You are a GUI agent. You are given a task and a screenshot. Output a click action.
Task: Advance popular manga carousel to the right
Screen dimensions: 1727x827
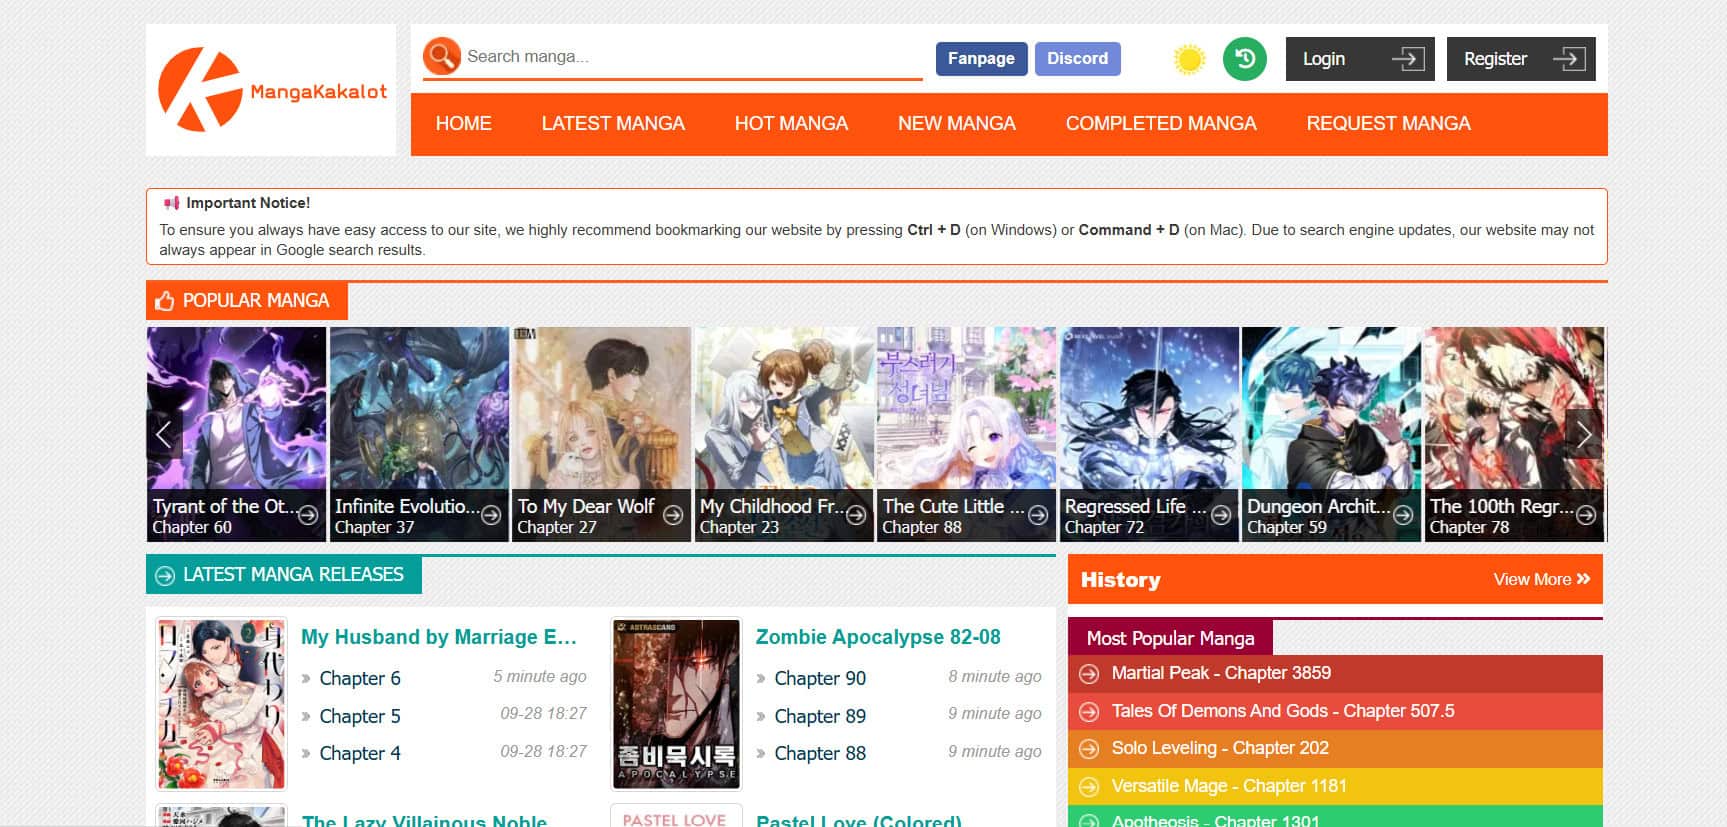(1584, 434)
